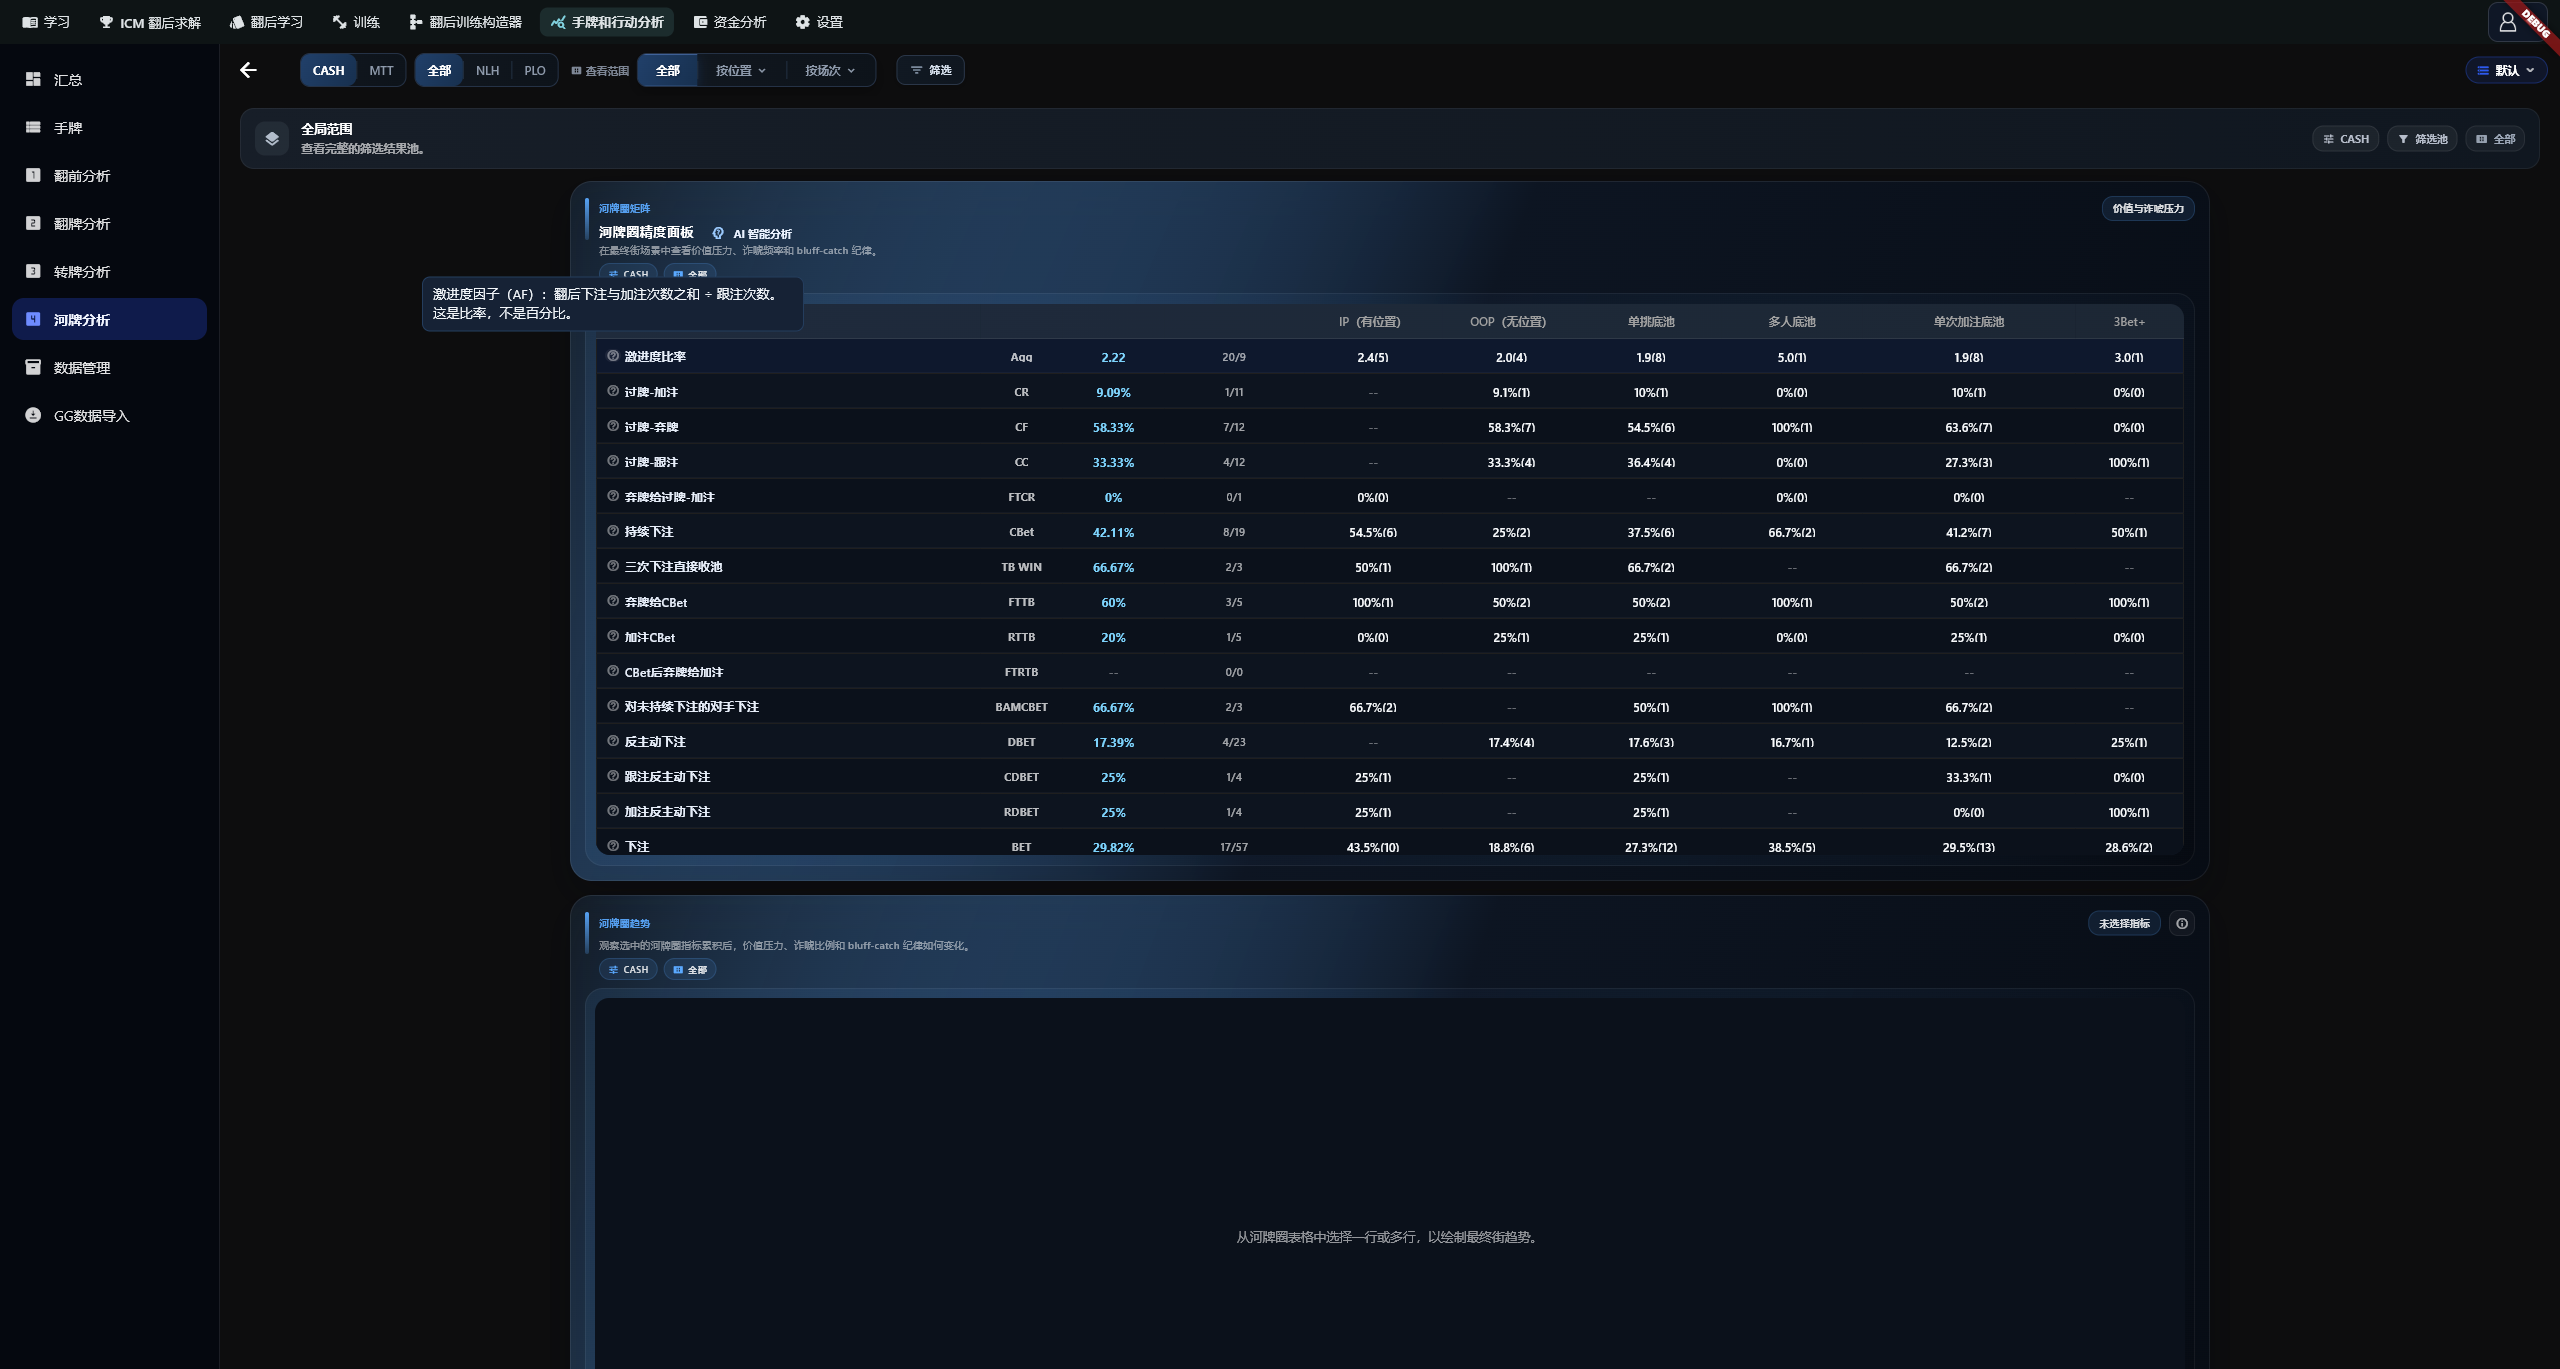
Task: Select 全部 game variant option
Action: 439,70
